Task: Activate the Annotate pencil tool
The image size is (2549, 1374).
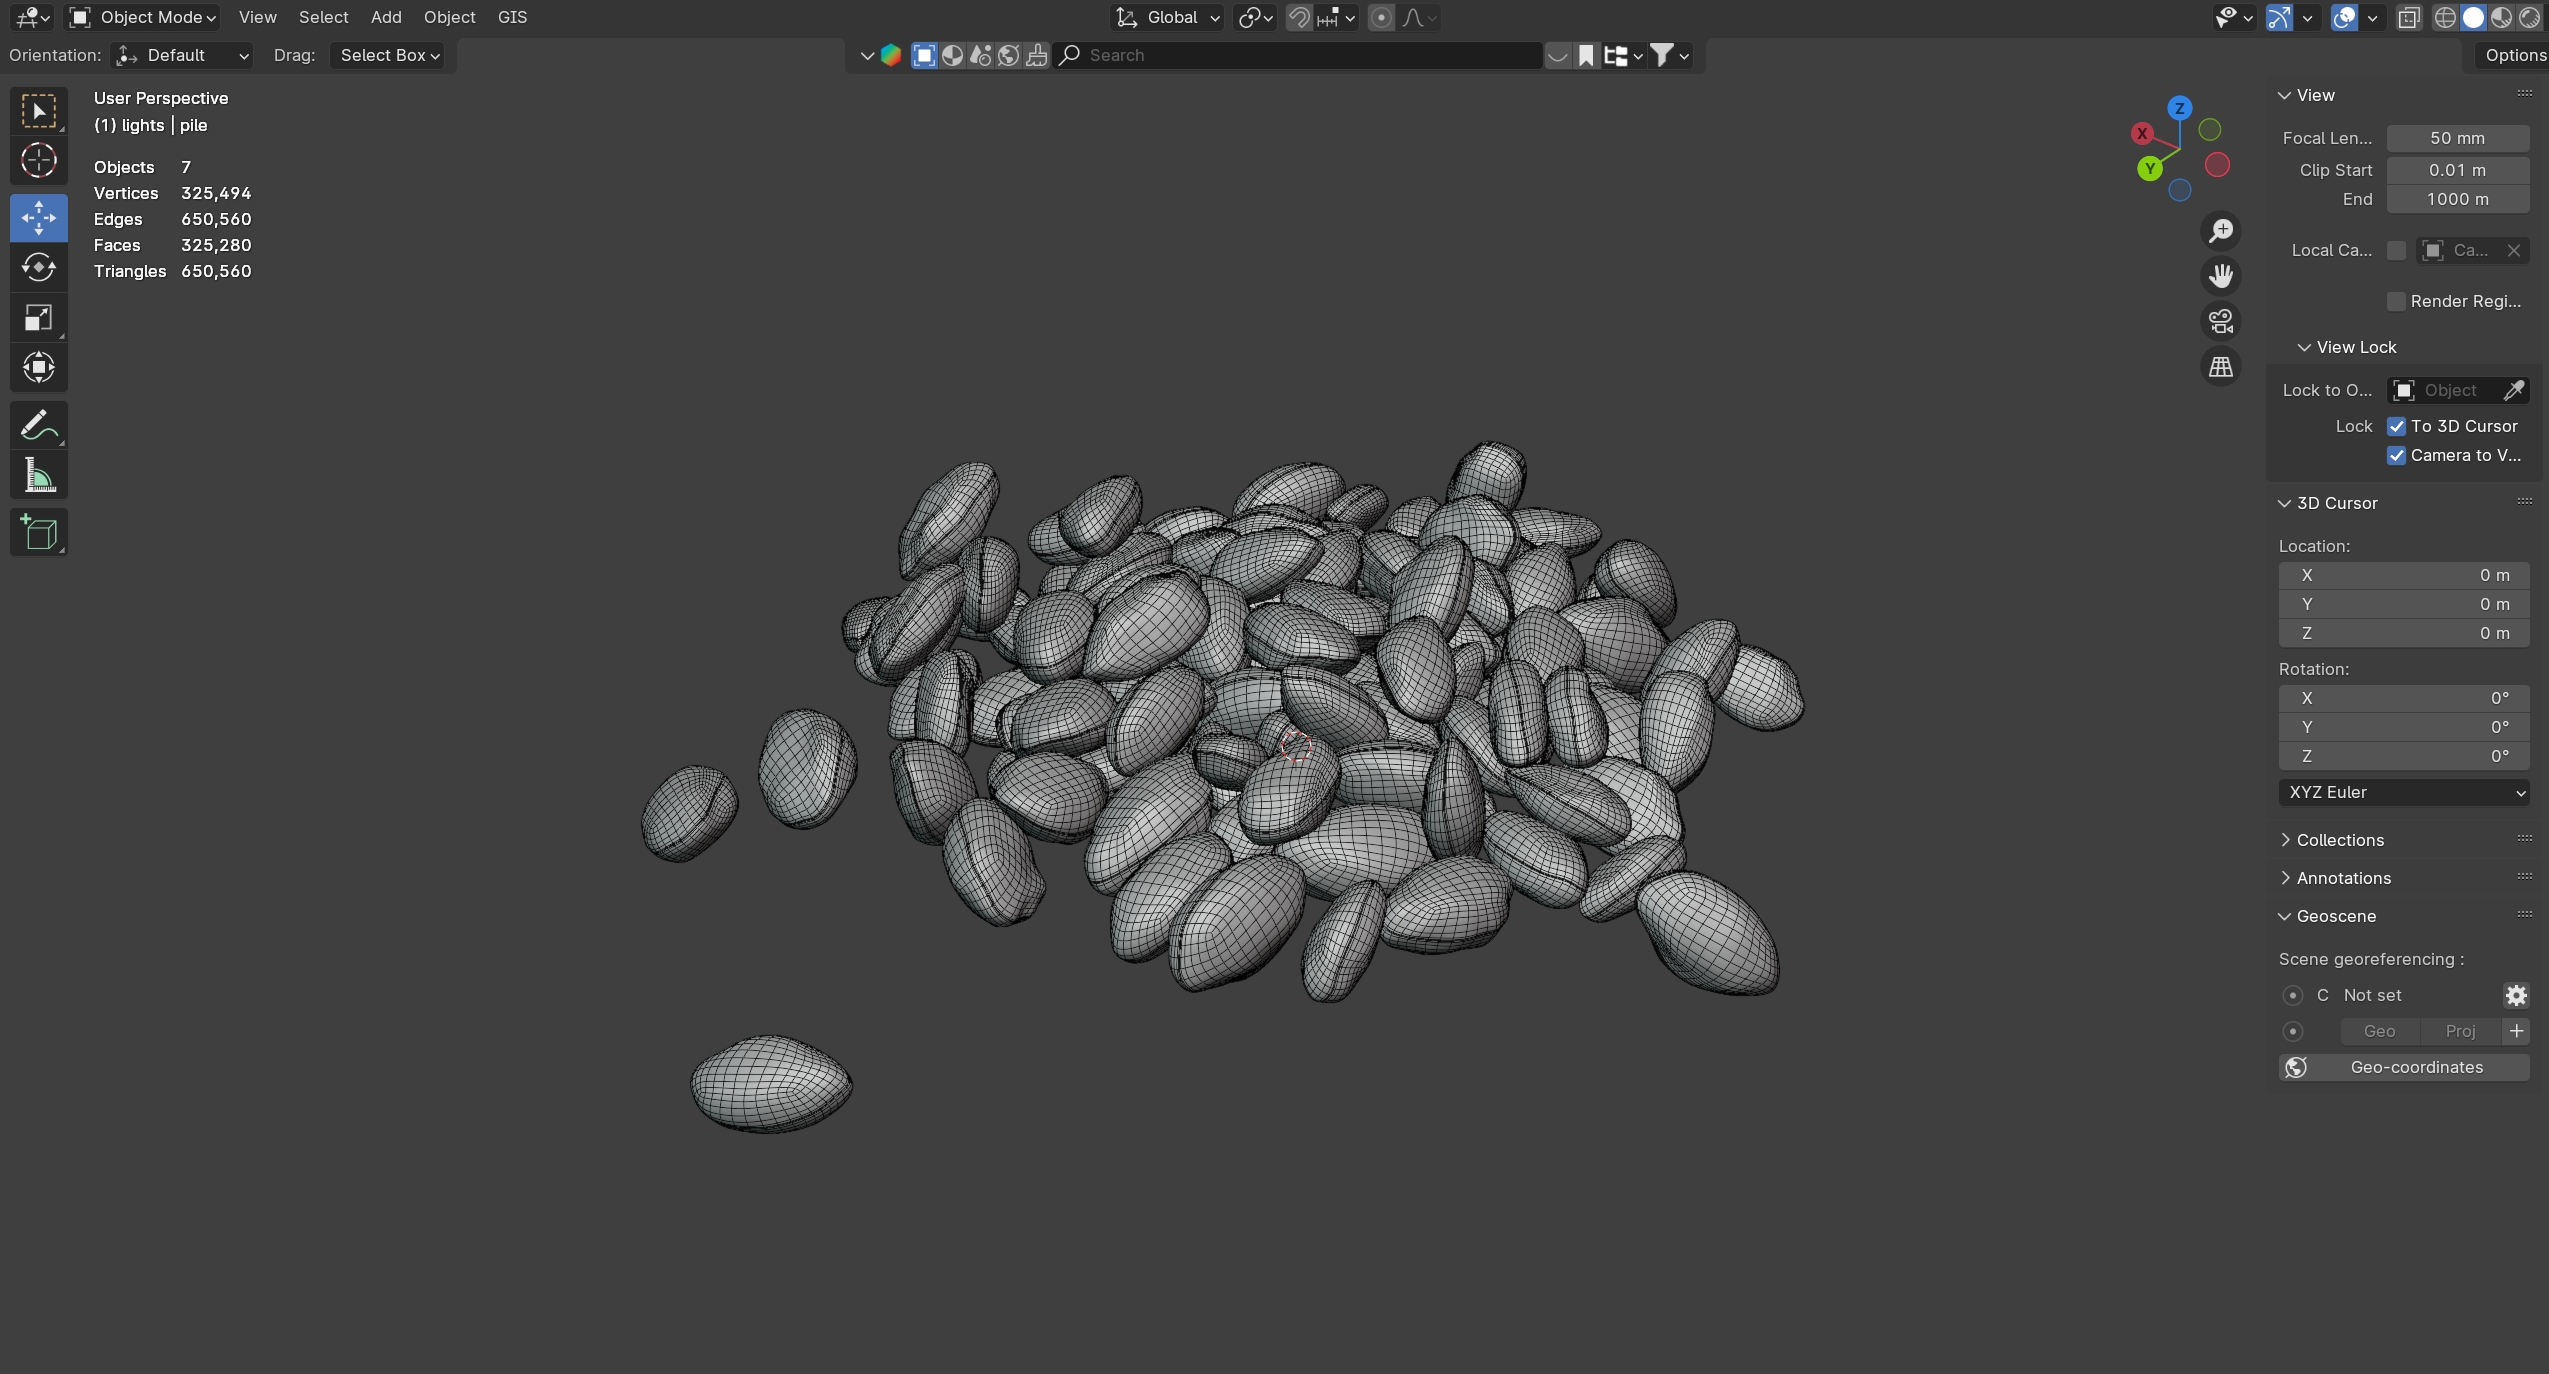Action: coord(38,426)
